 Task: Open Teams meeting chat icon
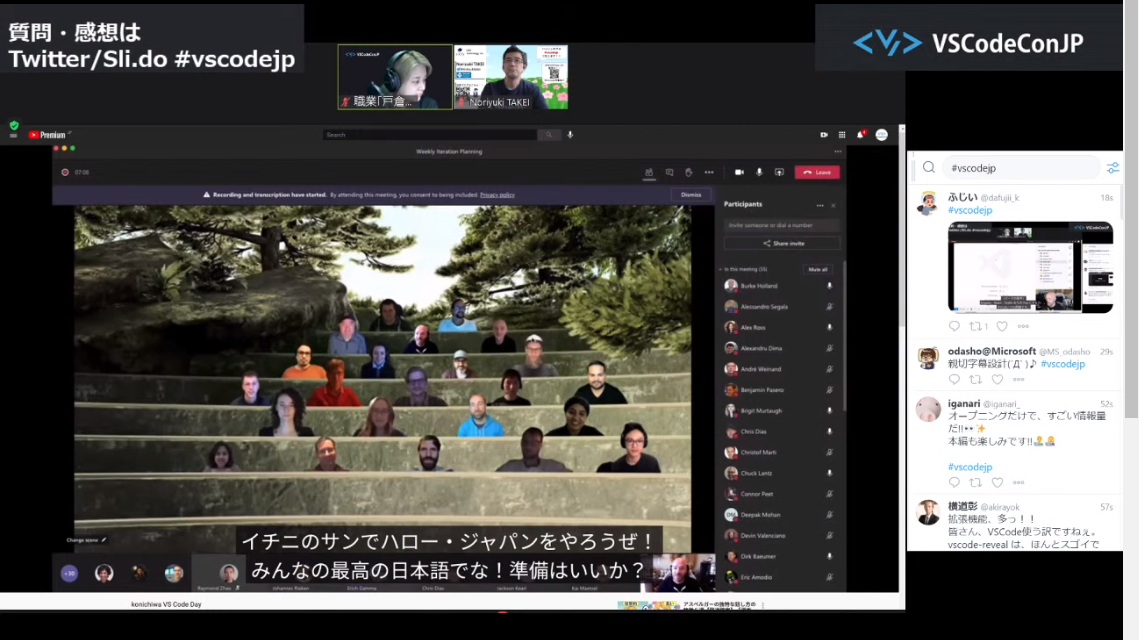tap(669, 173)
